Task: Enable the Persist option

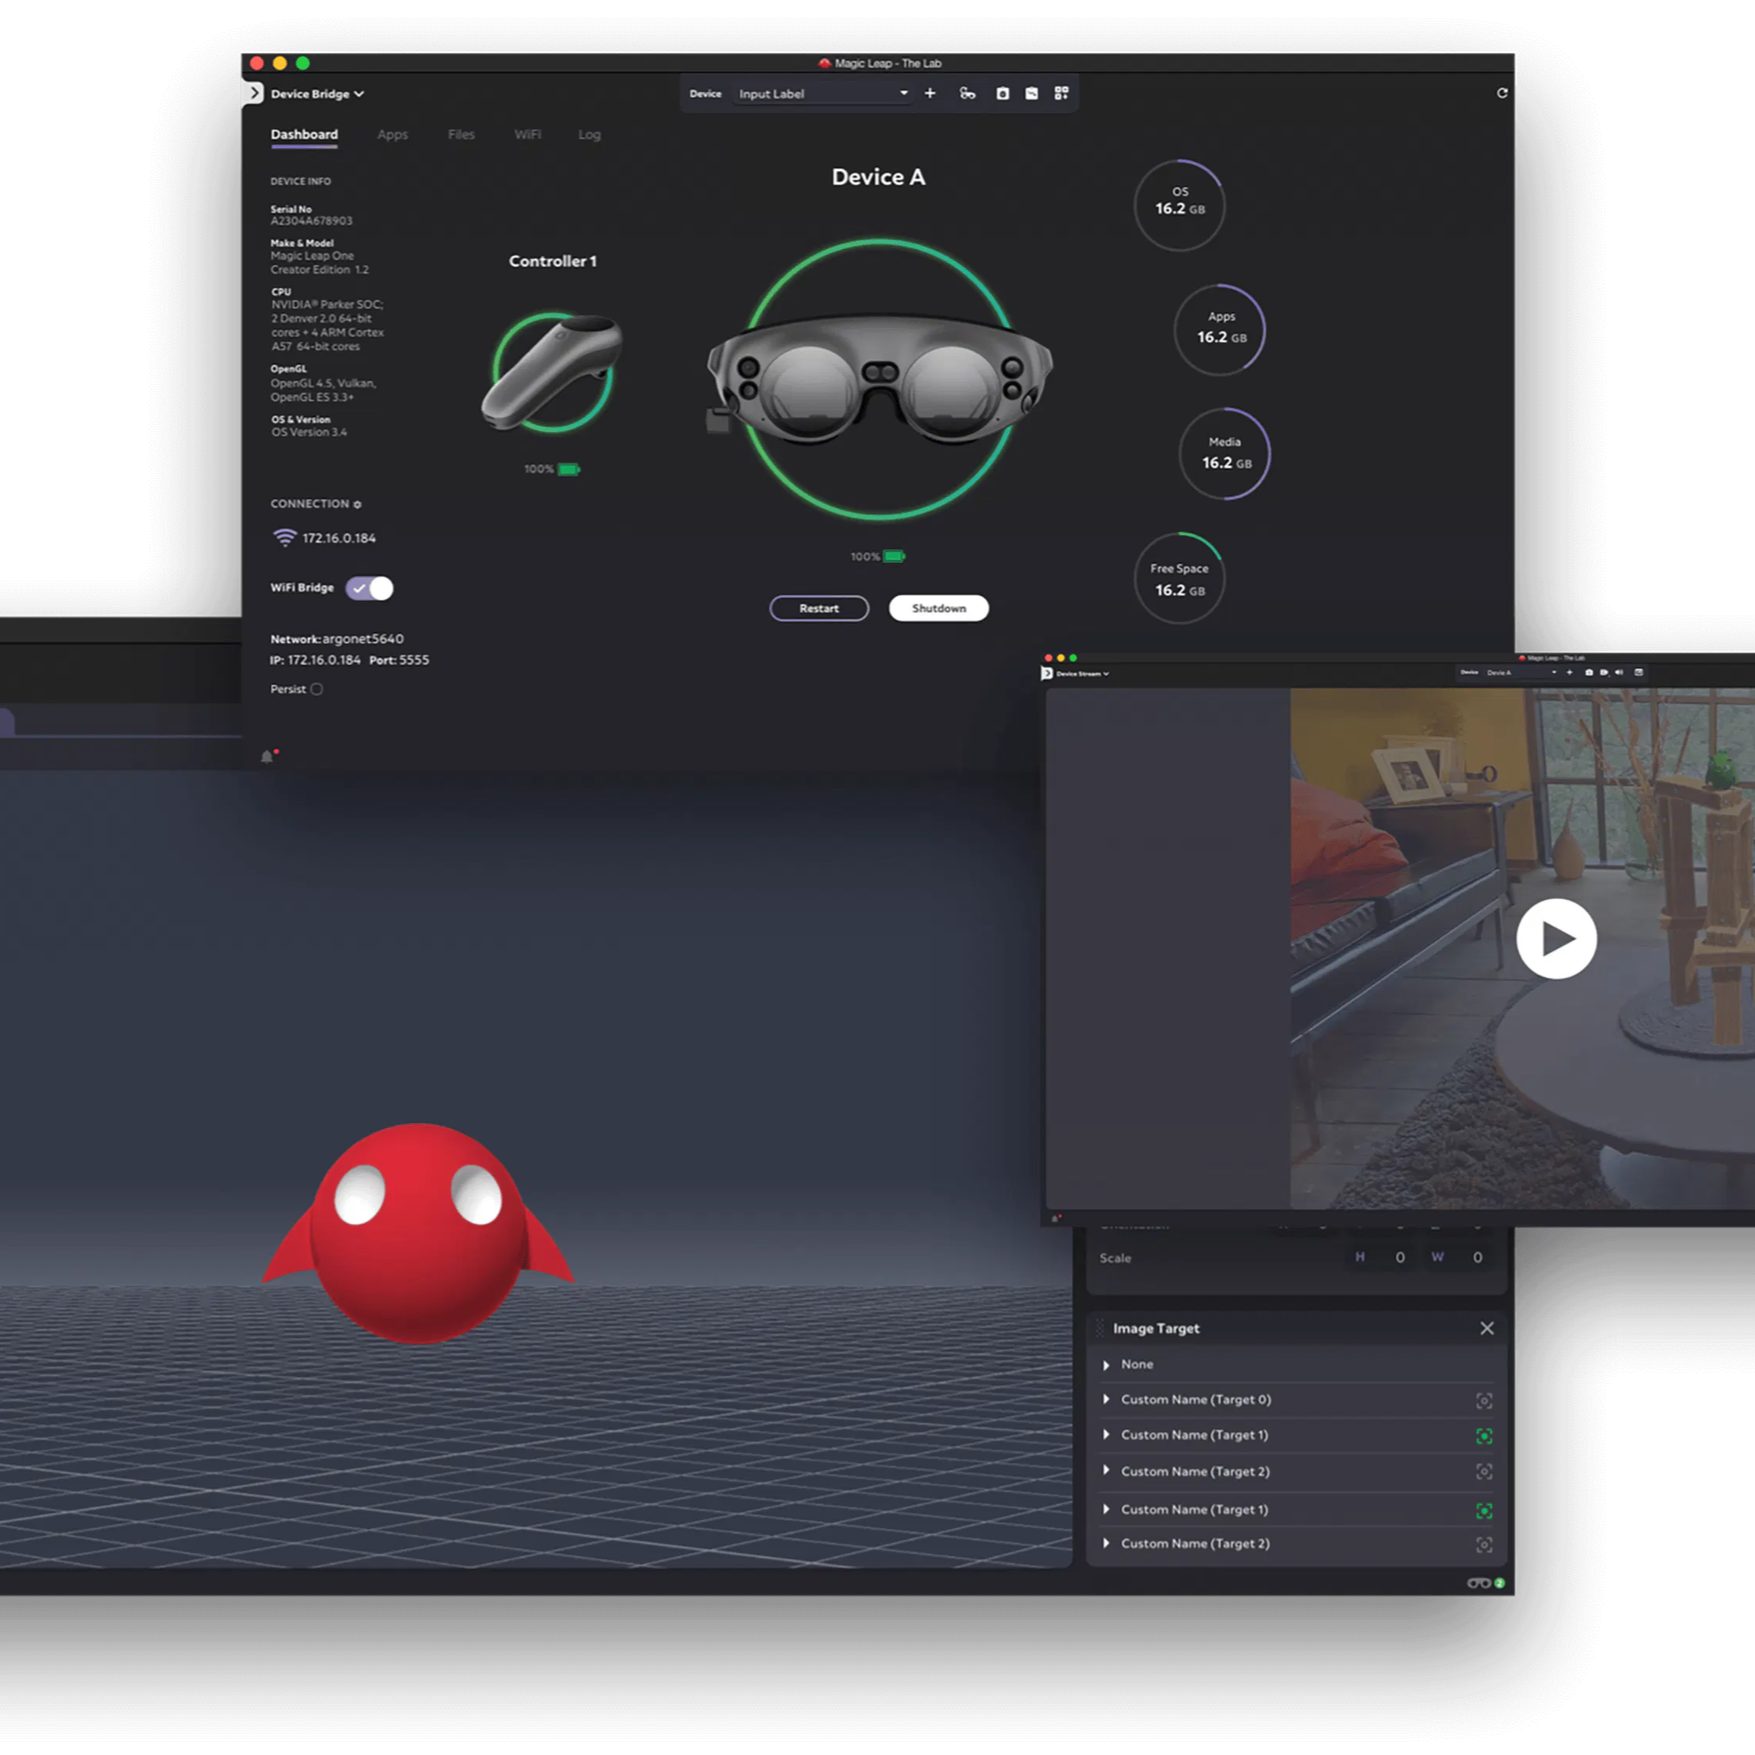Action: [x=317, y=689]
